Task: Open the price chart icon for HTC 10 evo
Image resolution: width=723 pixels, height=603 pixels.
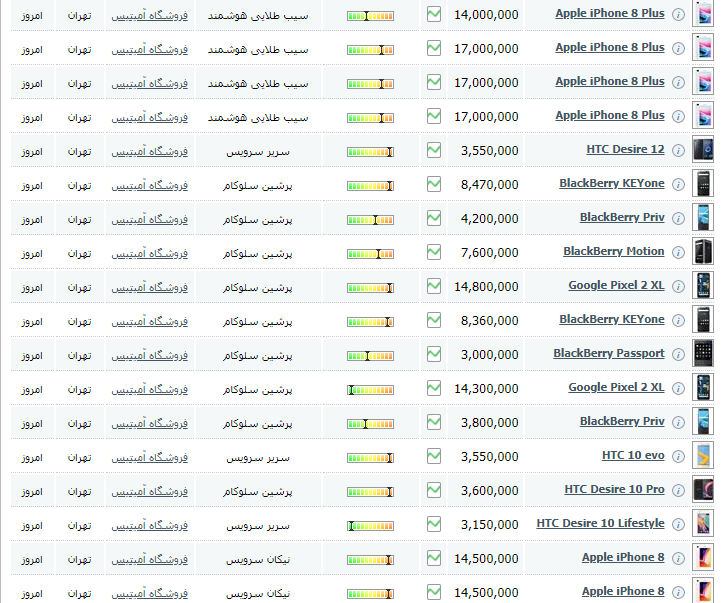Action: (x=434, y=455)
